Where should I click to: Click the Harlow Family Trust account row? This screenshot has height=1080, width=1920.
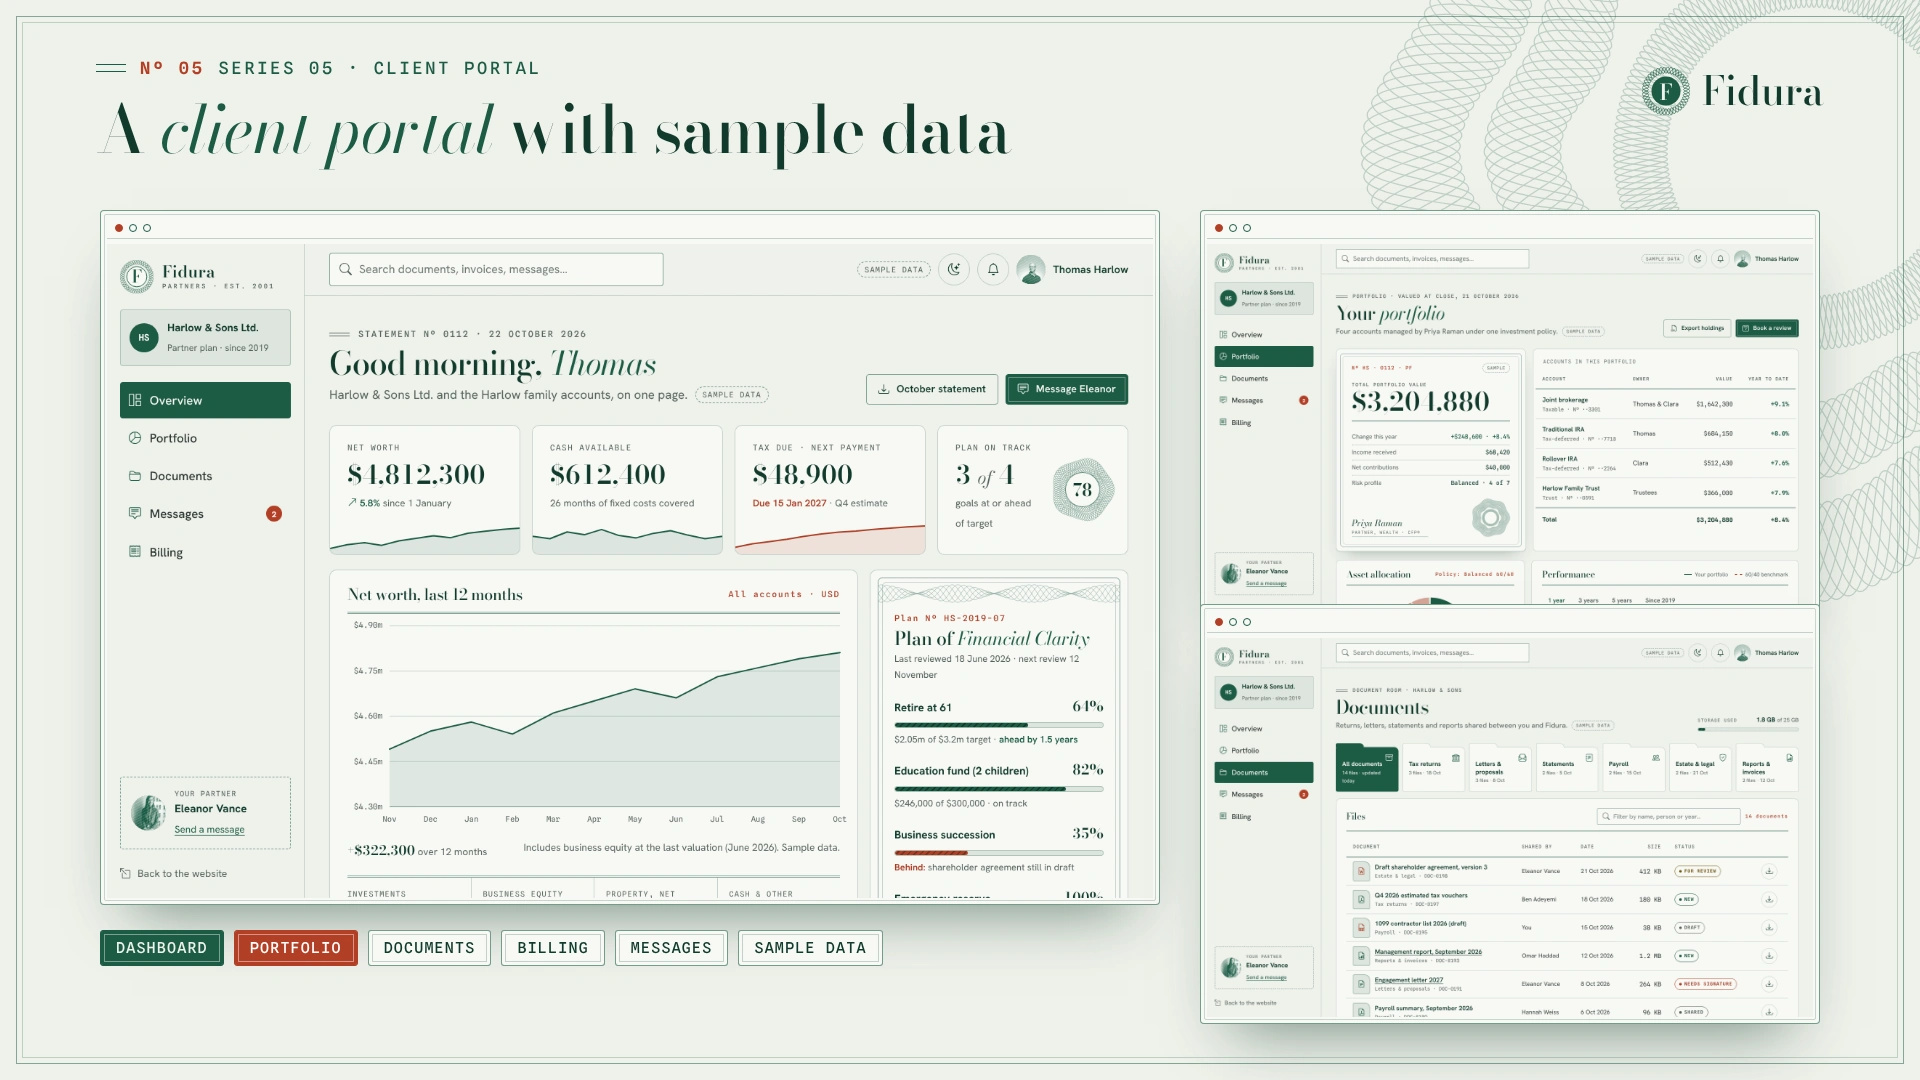[x=1666, y=492]
